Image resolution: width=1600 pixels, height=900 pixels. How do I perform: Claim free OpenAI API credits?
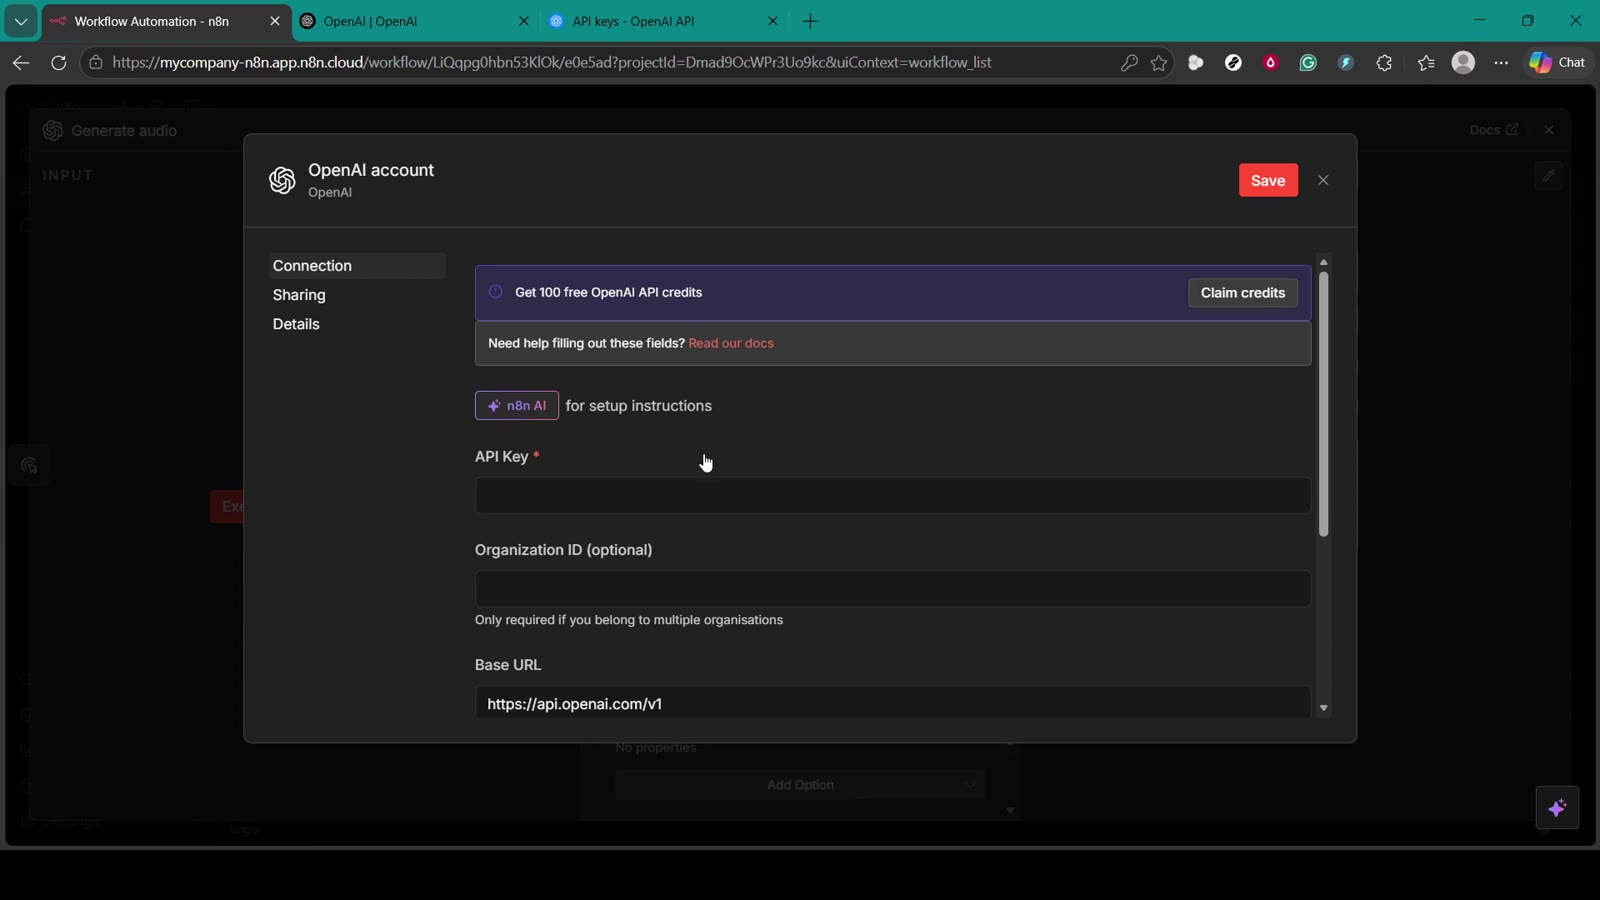[x=1242, y=293]
